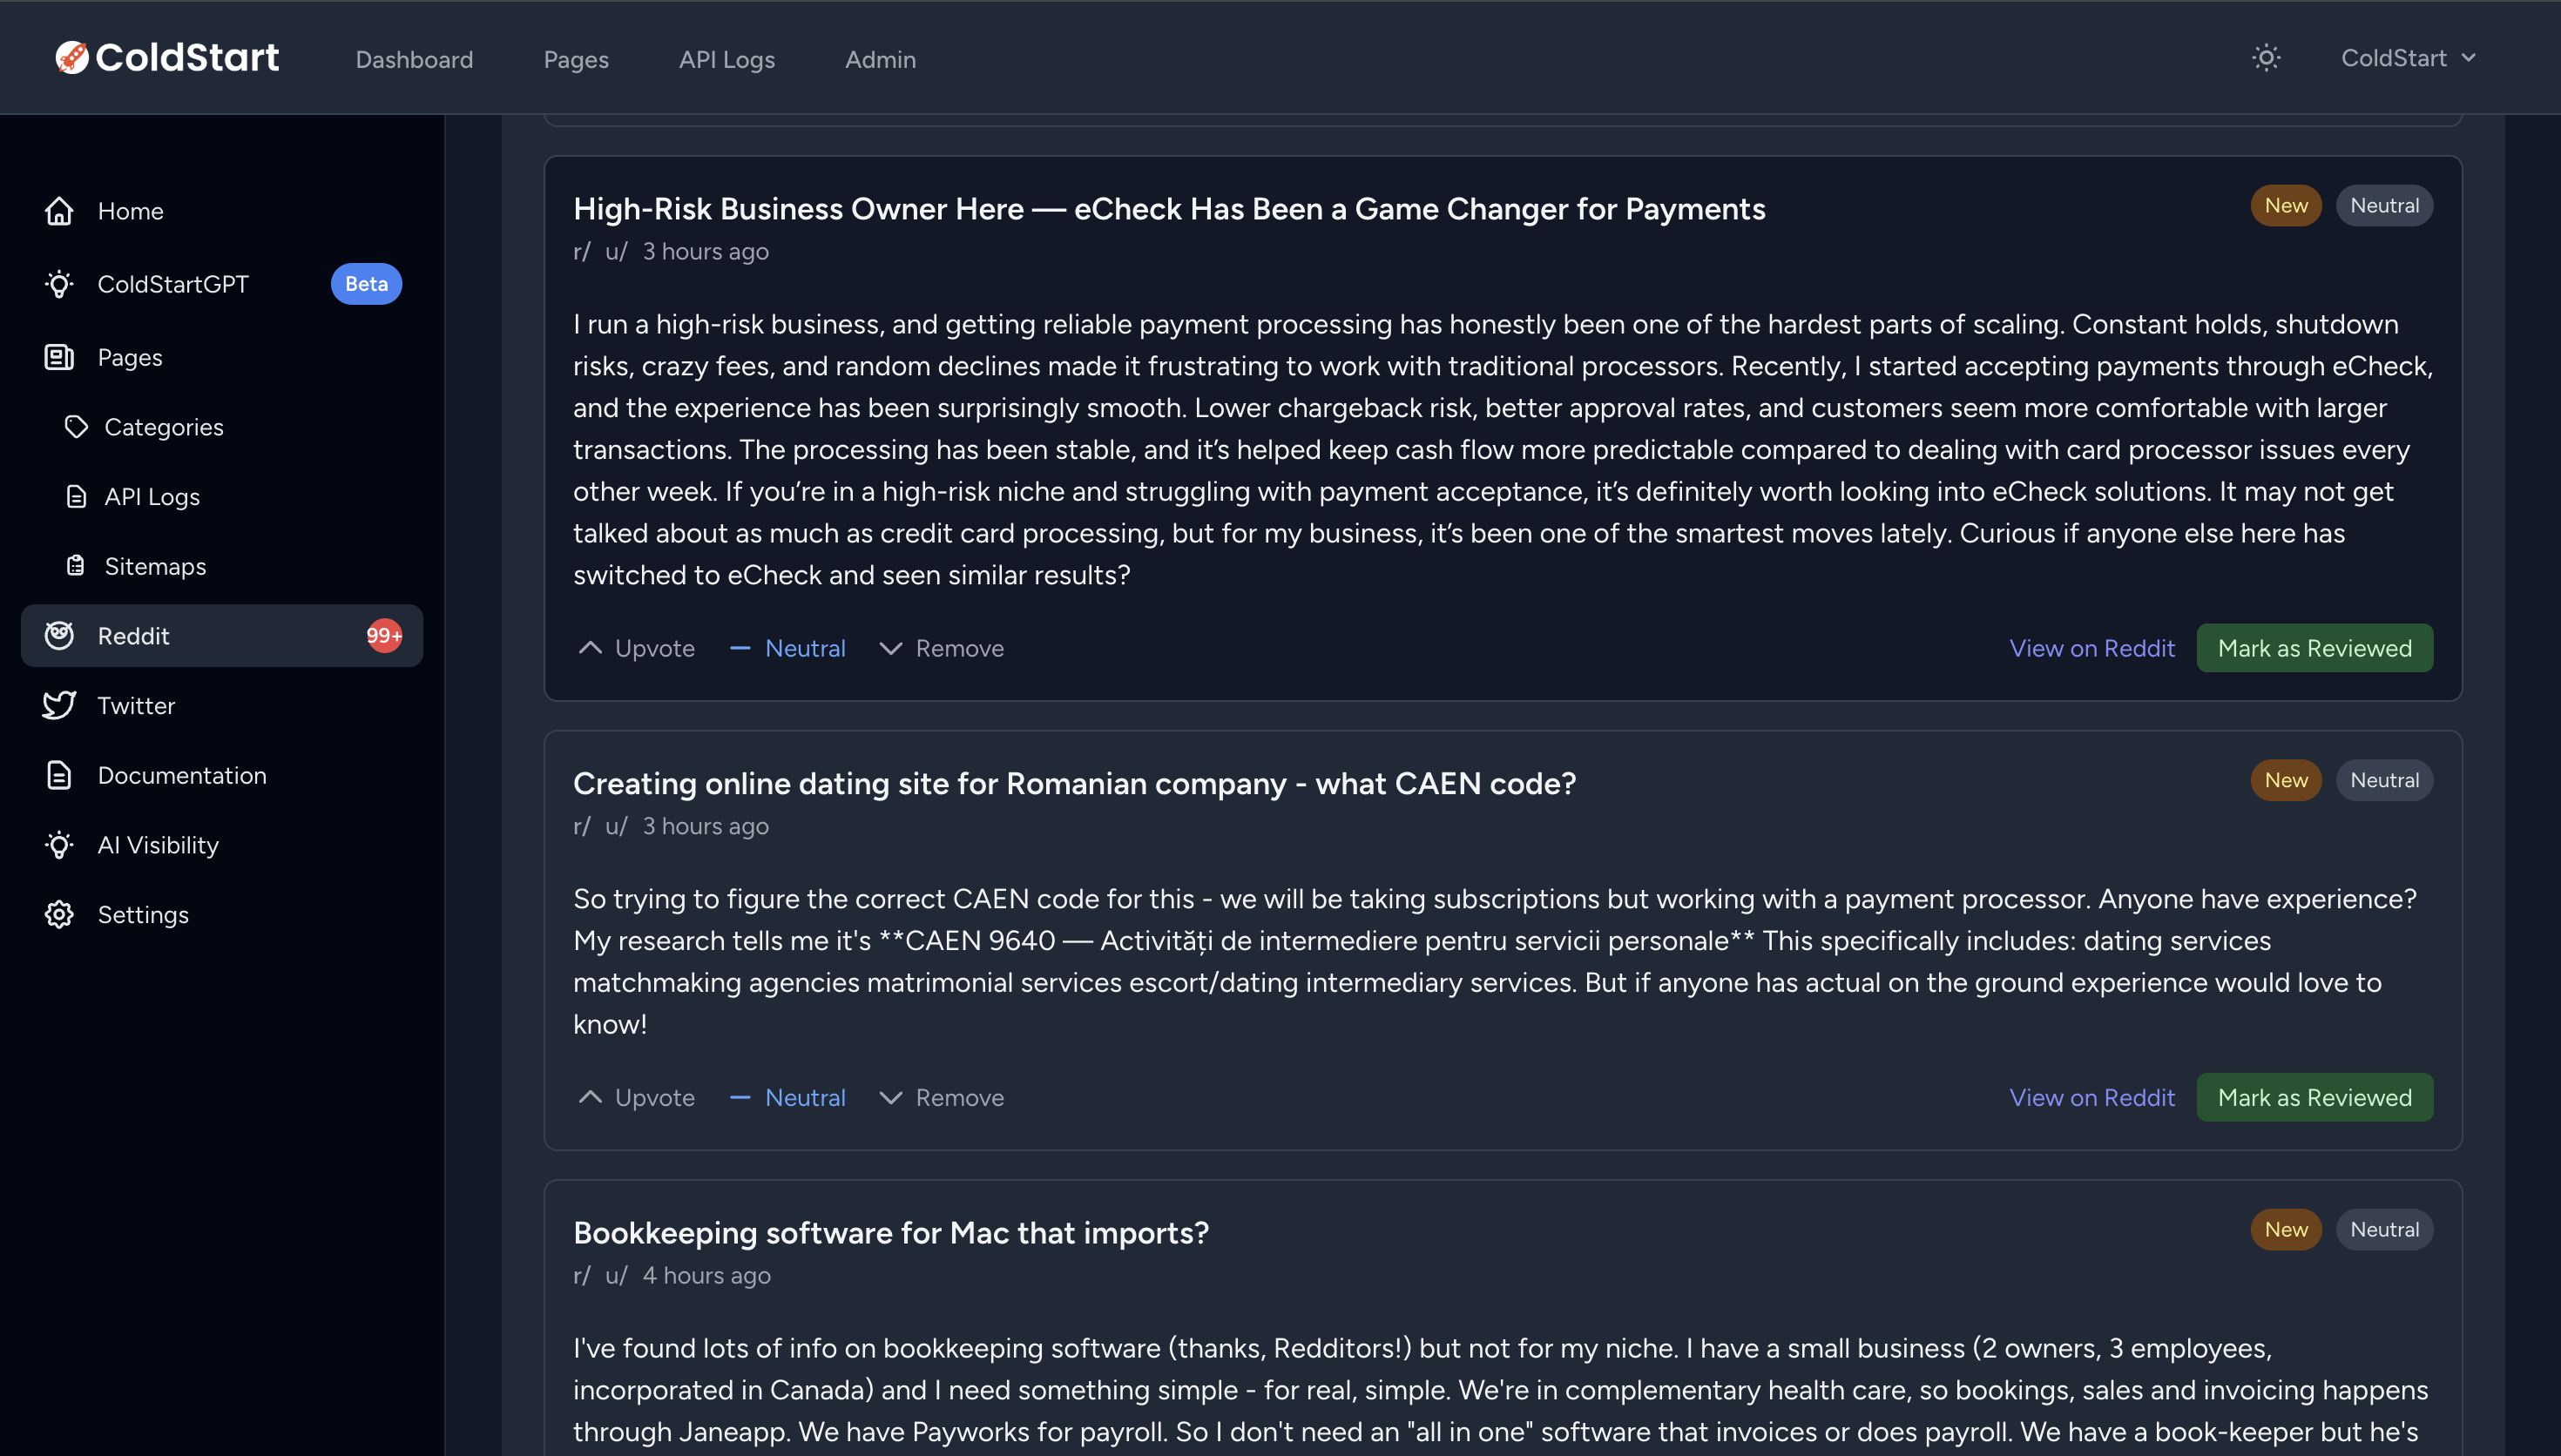Viewport: 2561px width, 1456px height.
Task: Click the Reddit 99+ notification badge
Action: point(384,635)
